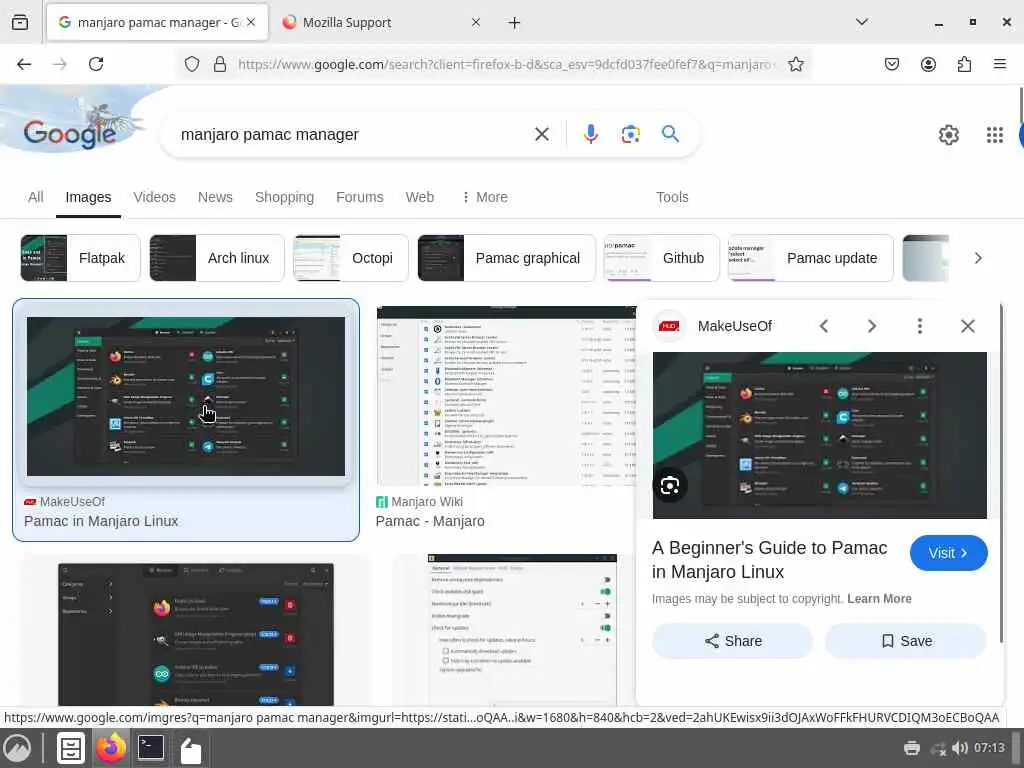The width and height of the screenshot is (1024, 768).
Task: Open Google quick settings gear
Action: (x=948, y=135)
